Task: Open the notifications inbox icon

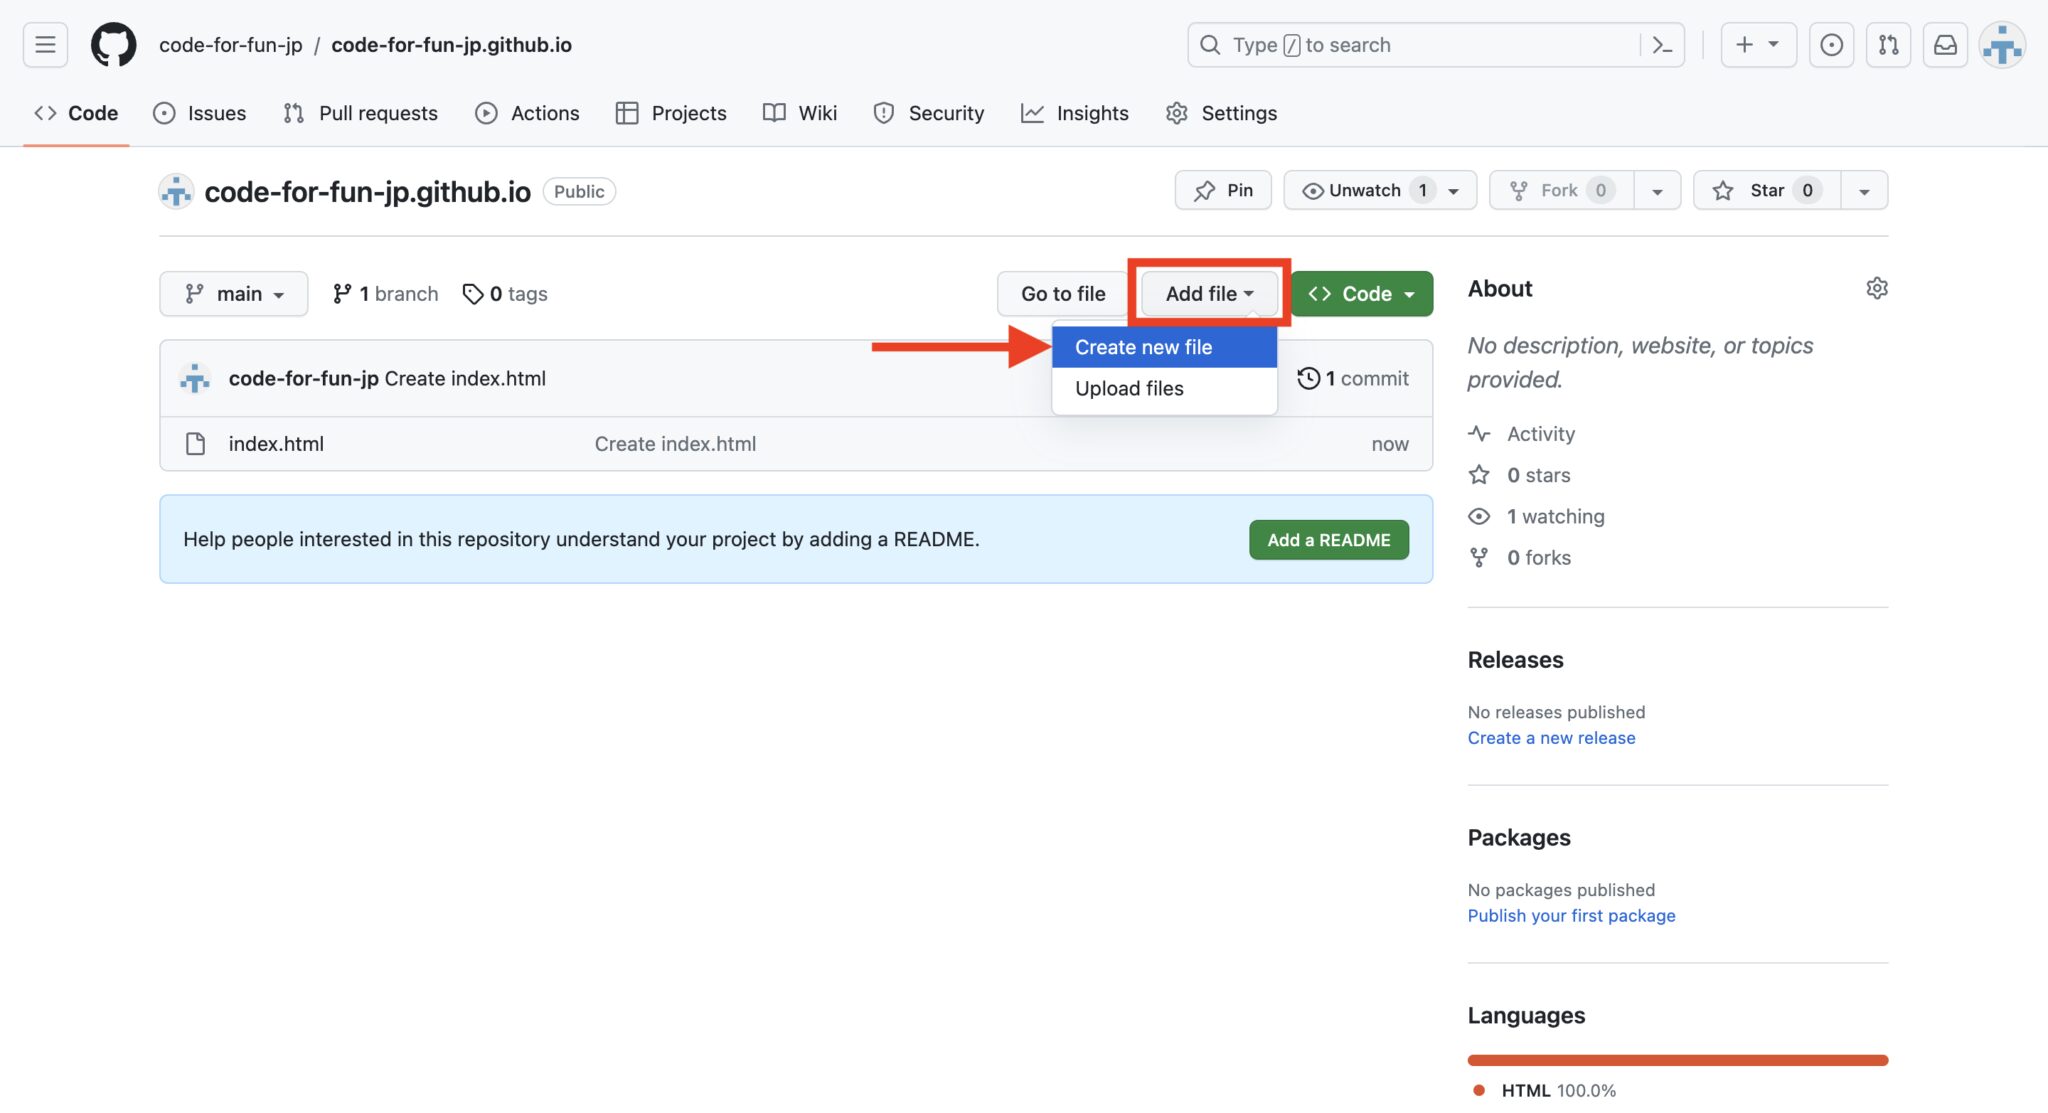Action: (1945, 45)
